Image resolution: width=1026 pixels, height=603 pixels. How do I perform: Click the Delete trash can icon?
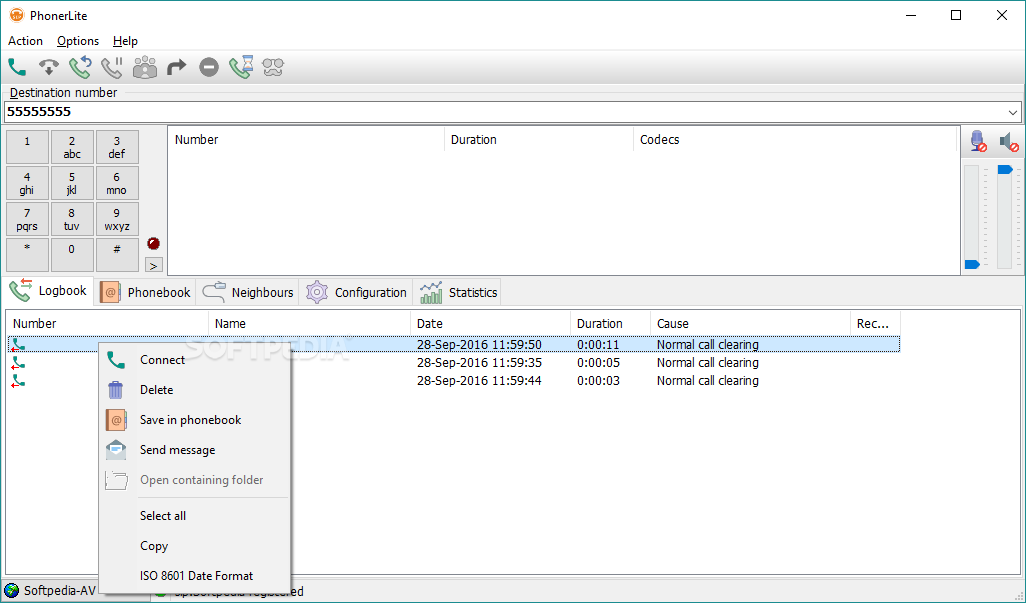[x=115, y=390]
